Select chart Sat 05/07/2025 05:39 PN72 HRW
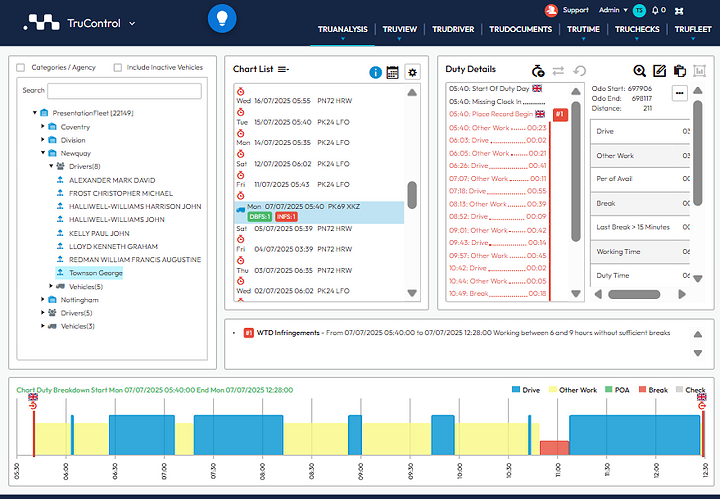The image size is (720, 499). click(294, 228)
